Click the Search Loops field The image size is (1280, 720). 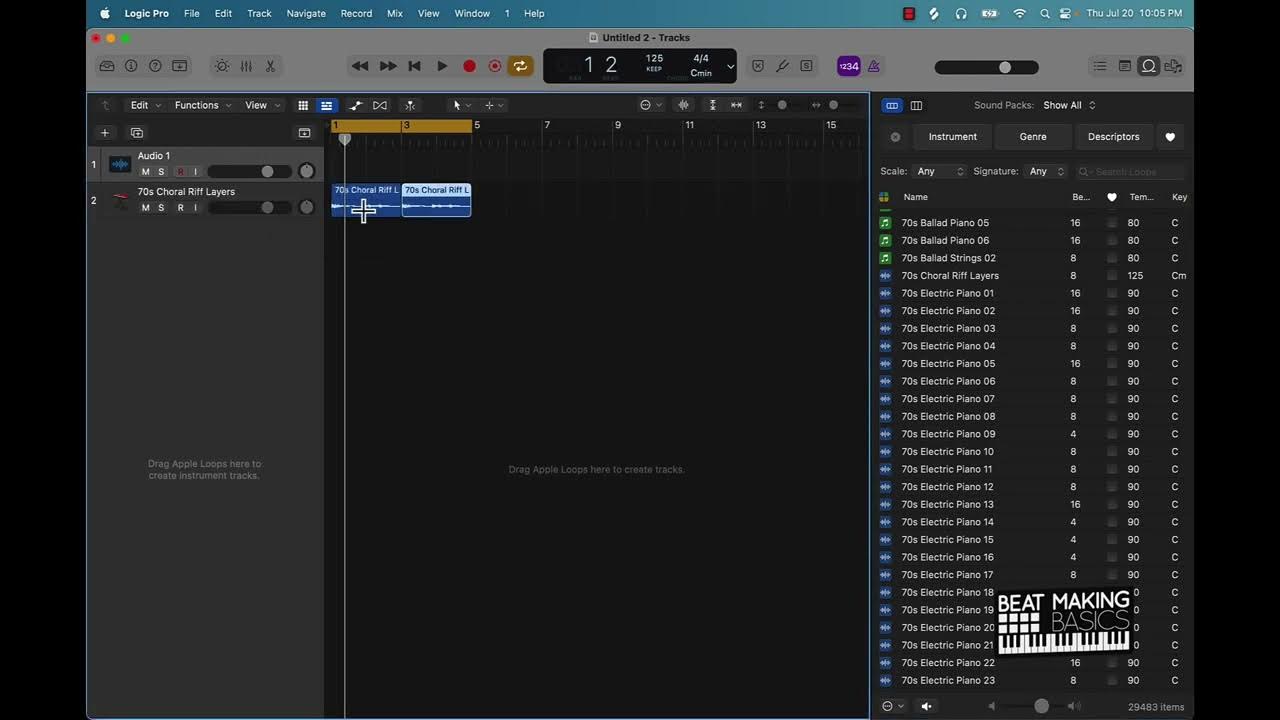tap(1131, 172)
